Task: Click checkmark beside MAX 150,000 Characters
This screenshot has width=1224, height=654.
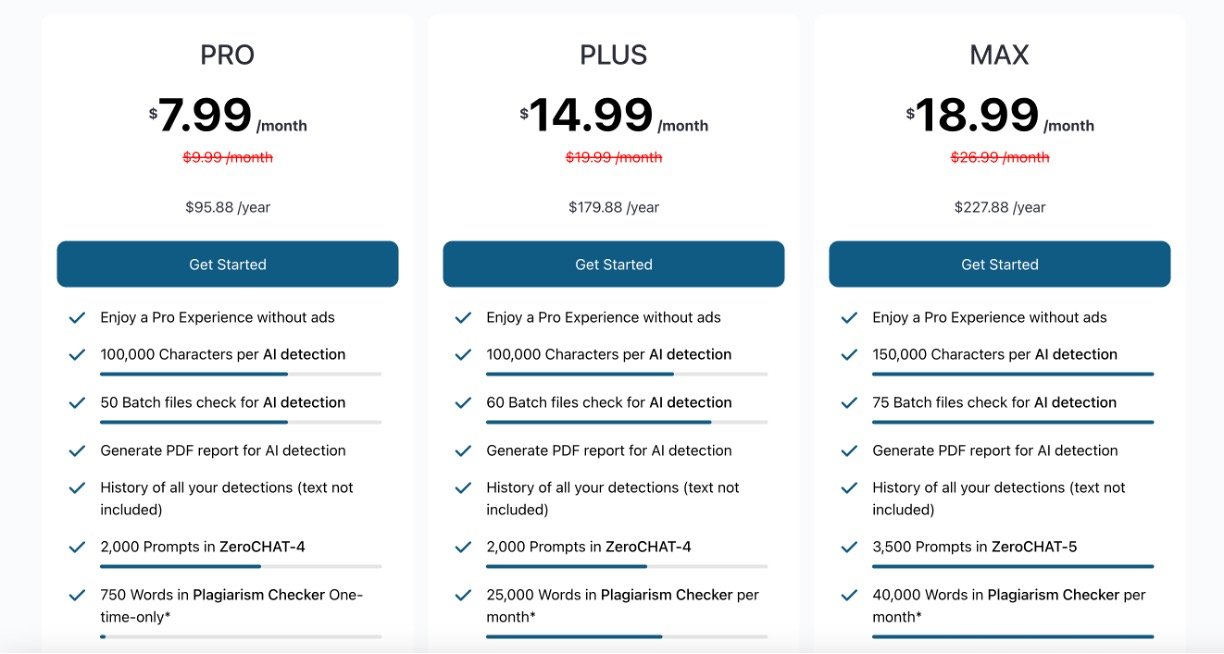Action: (x=848, y=354)
